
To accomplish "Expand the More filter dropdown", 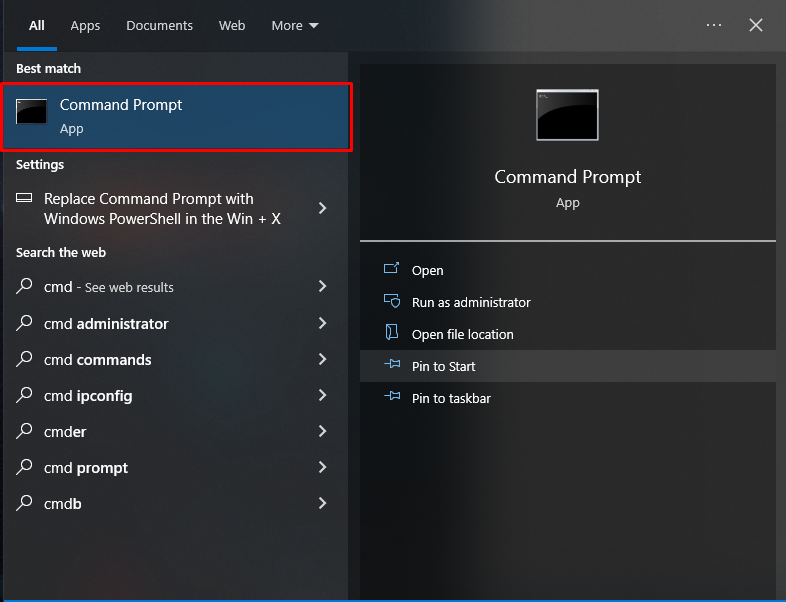I will coord(295,26).
